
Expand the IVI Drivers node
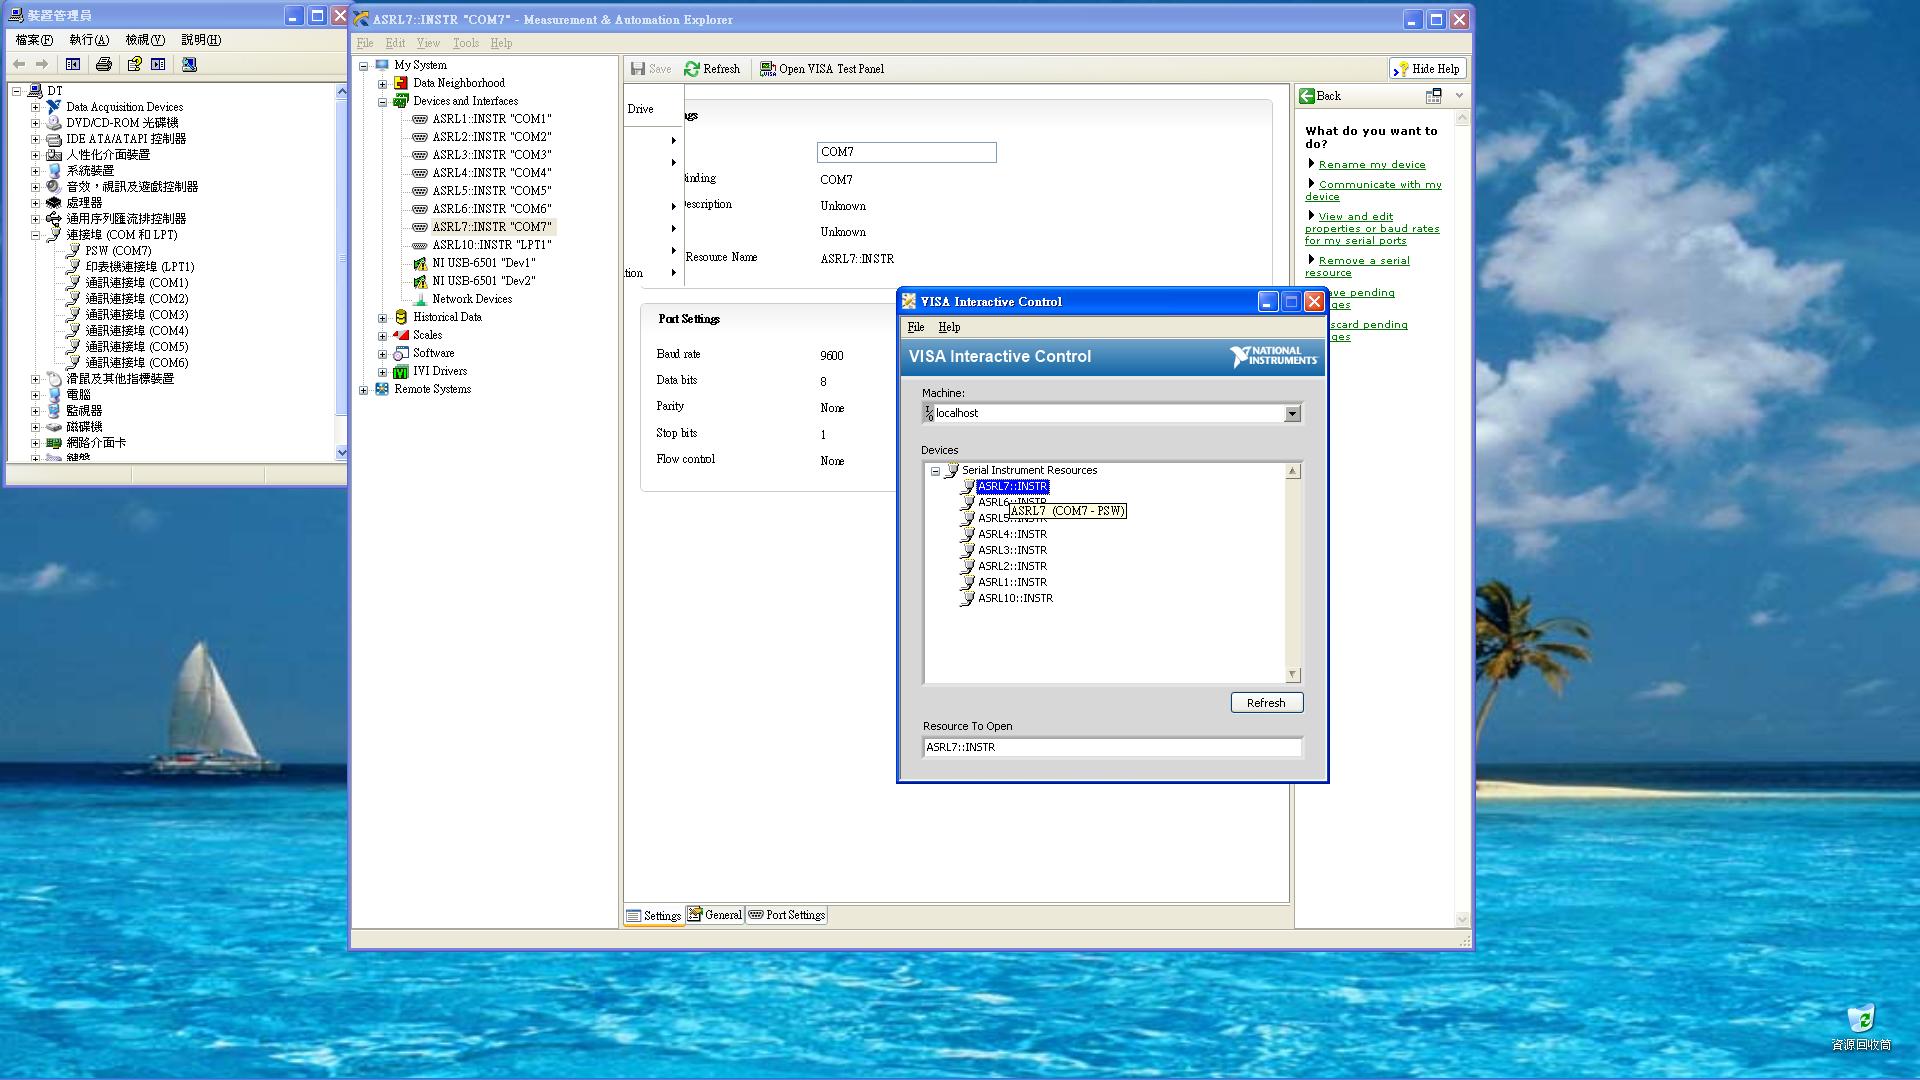point(382,372)
